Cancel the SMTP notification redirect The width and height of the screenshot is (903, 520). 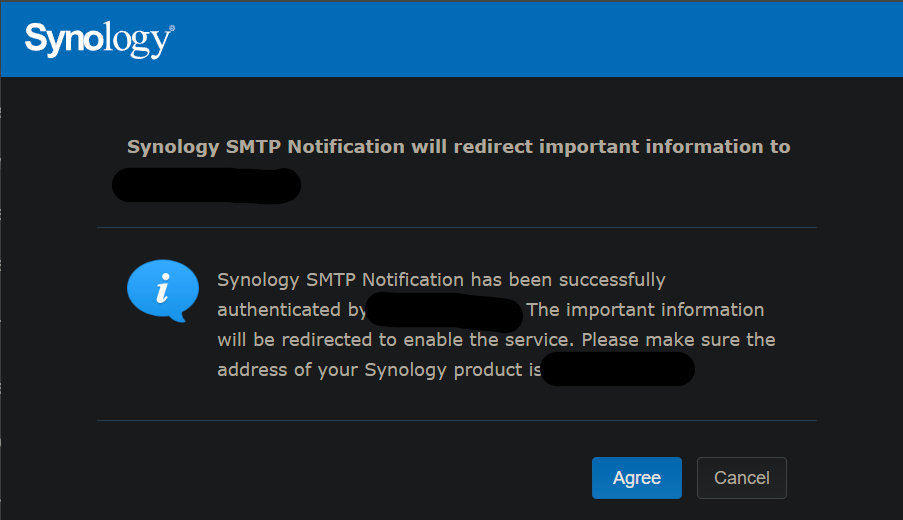[x=741, y=478]
